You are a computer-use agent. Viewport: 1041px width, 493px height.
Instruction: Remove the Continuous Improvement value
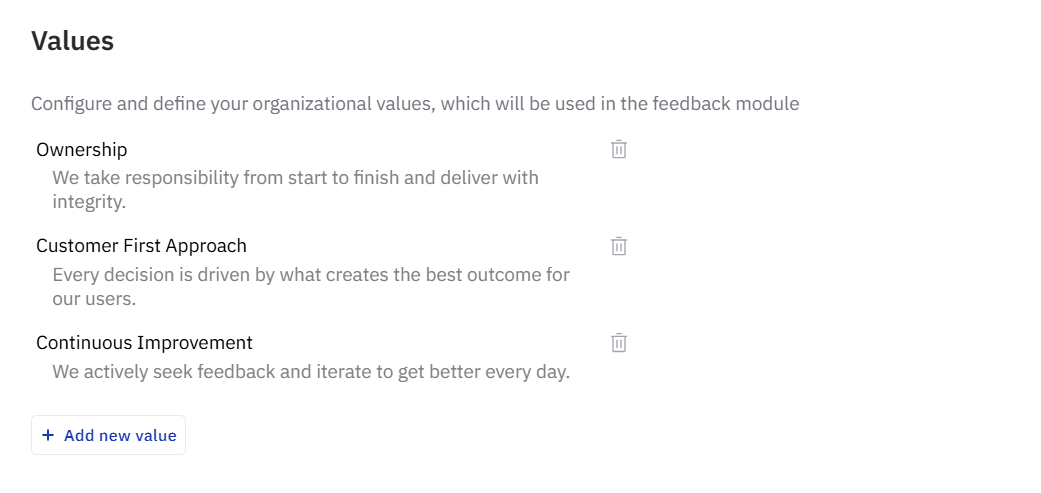(619, 343)
